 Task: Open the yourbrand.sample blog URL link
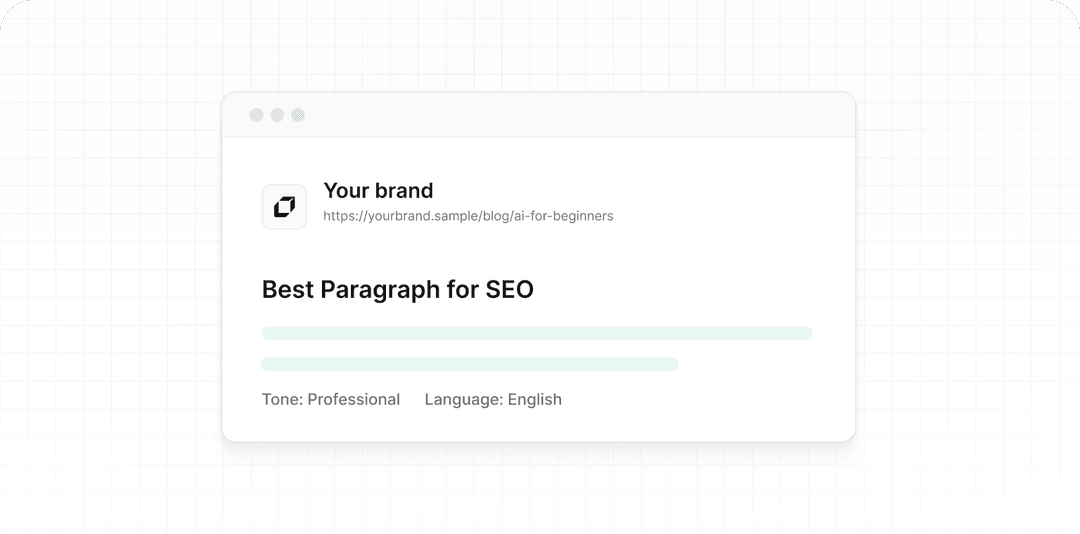pyautogui.click(x=468, y=216)
